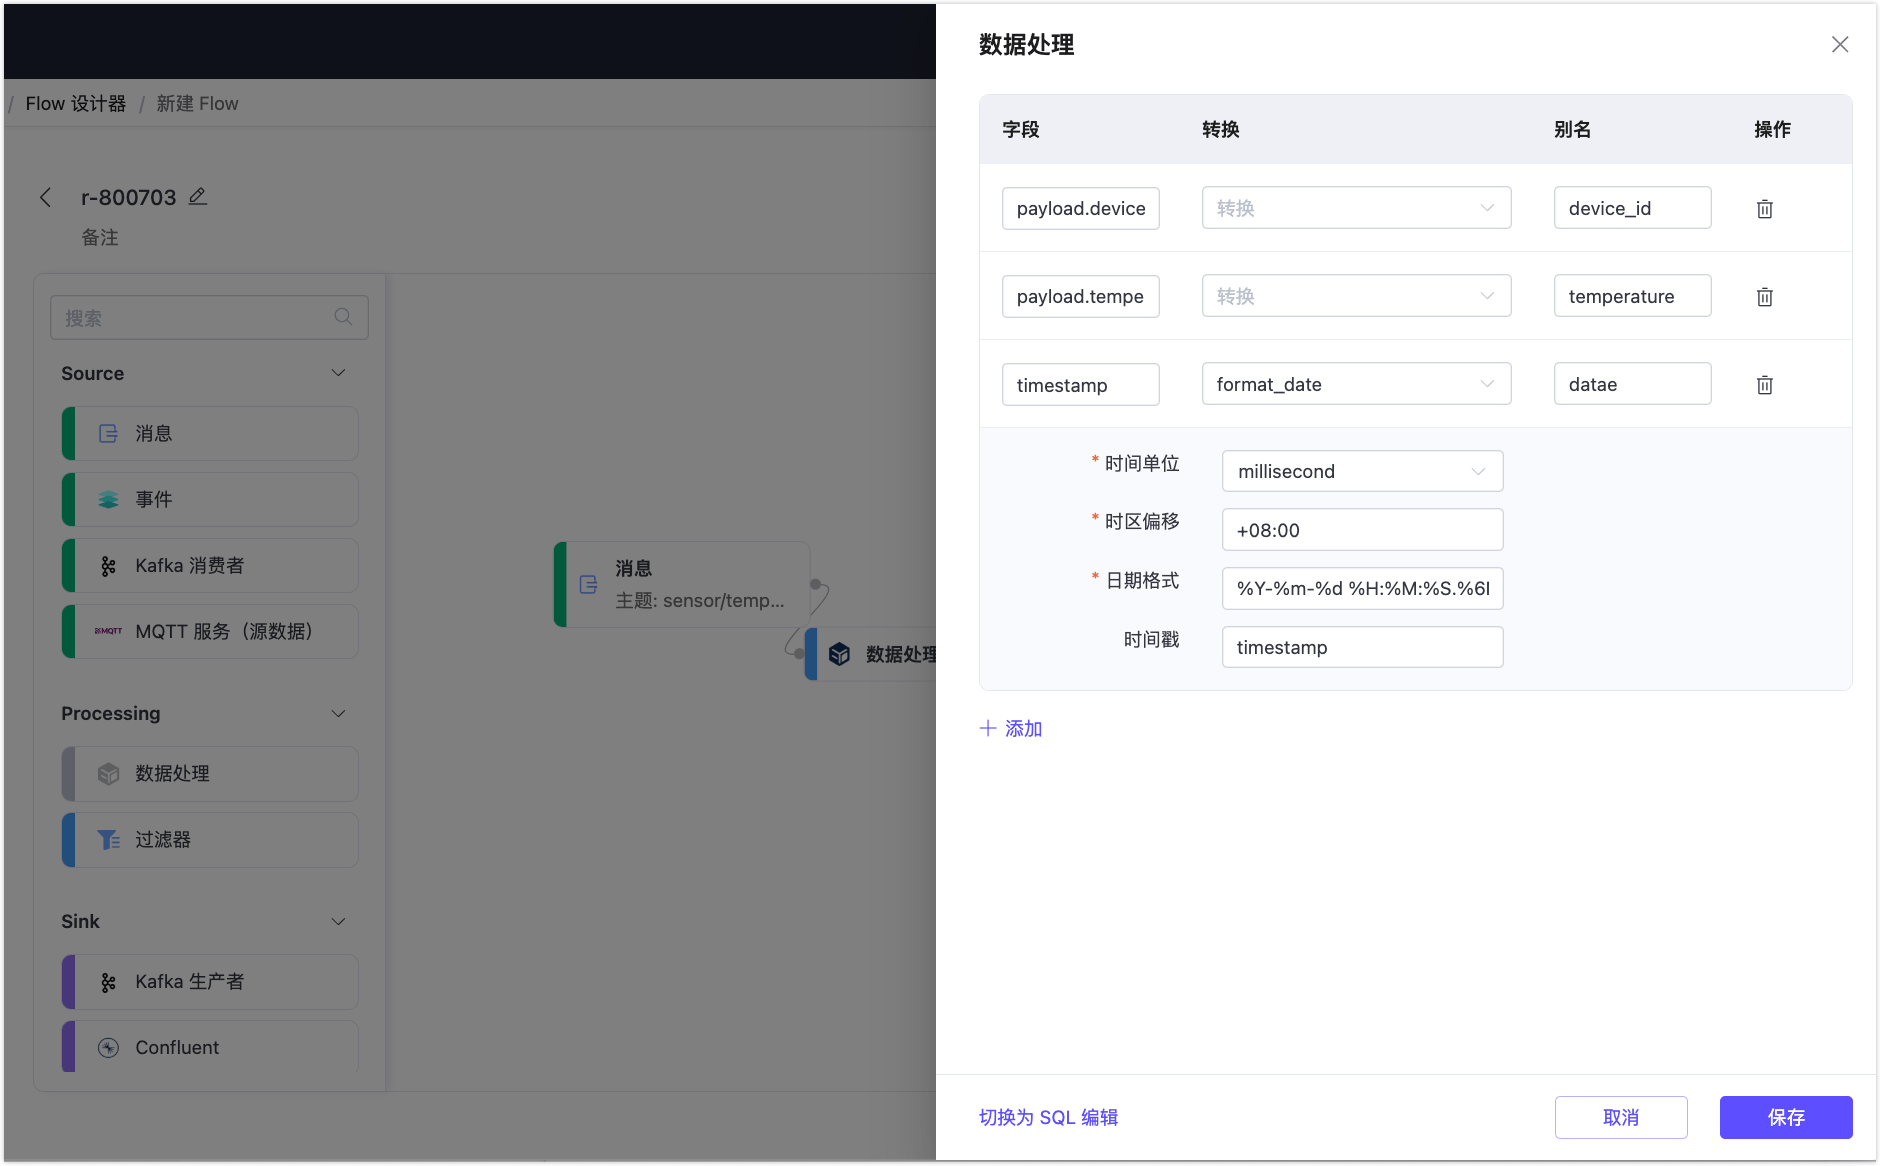Click the pencil icon beside r-800703

click(x=197, y=196)
